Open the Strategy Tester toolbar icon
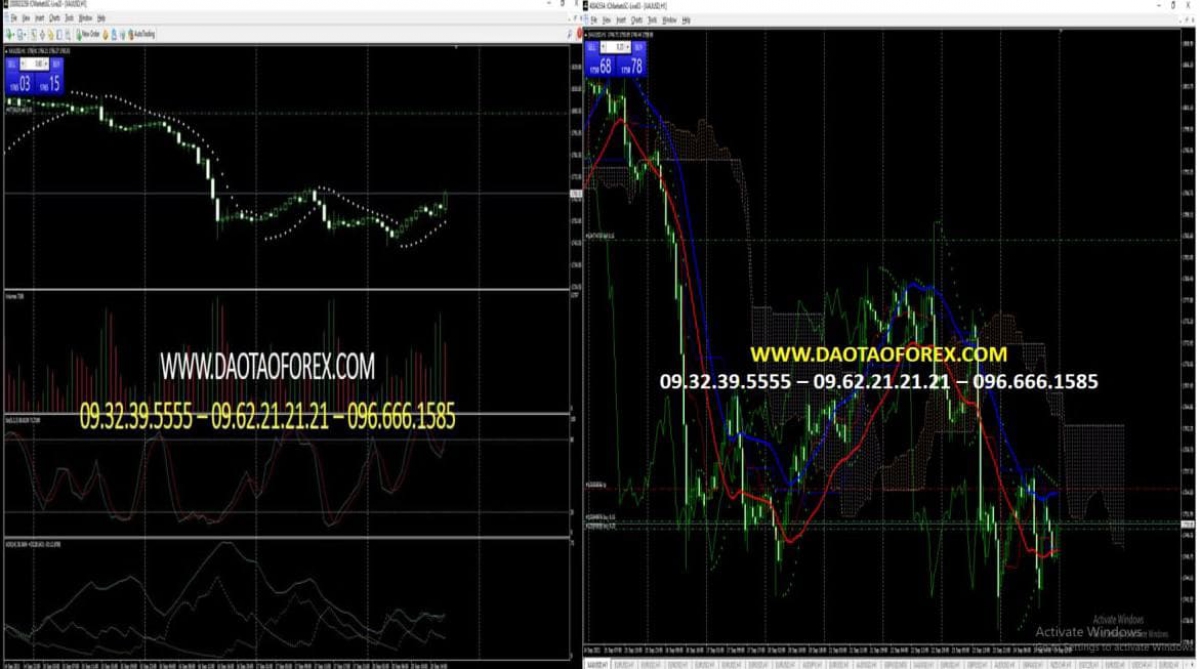This screenshot has width=1200, height=669. (x=68, y=34)
